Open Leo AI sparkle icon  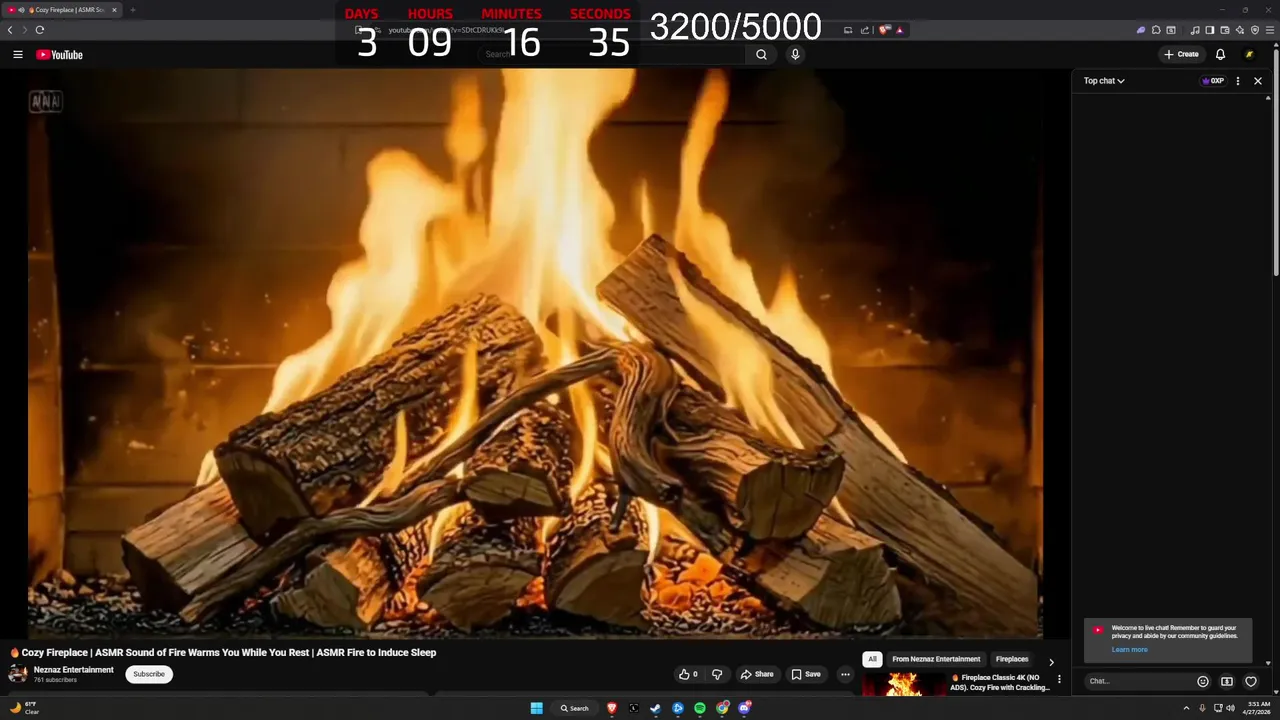point(1240,30)
